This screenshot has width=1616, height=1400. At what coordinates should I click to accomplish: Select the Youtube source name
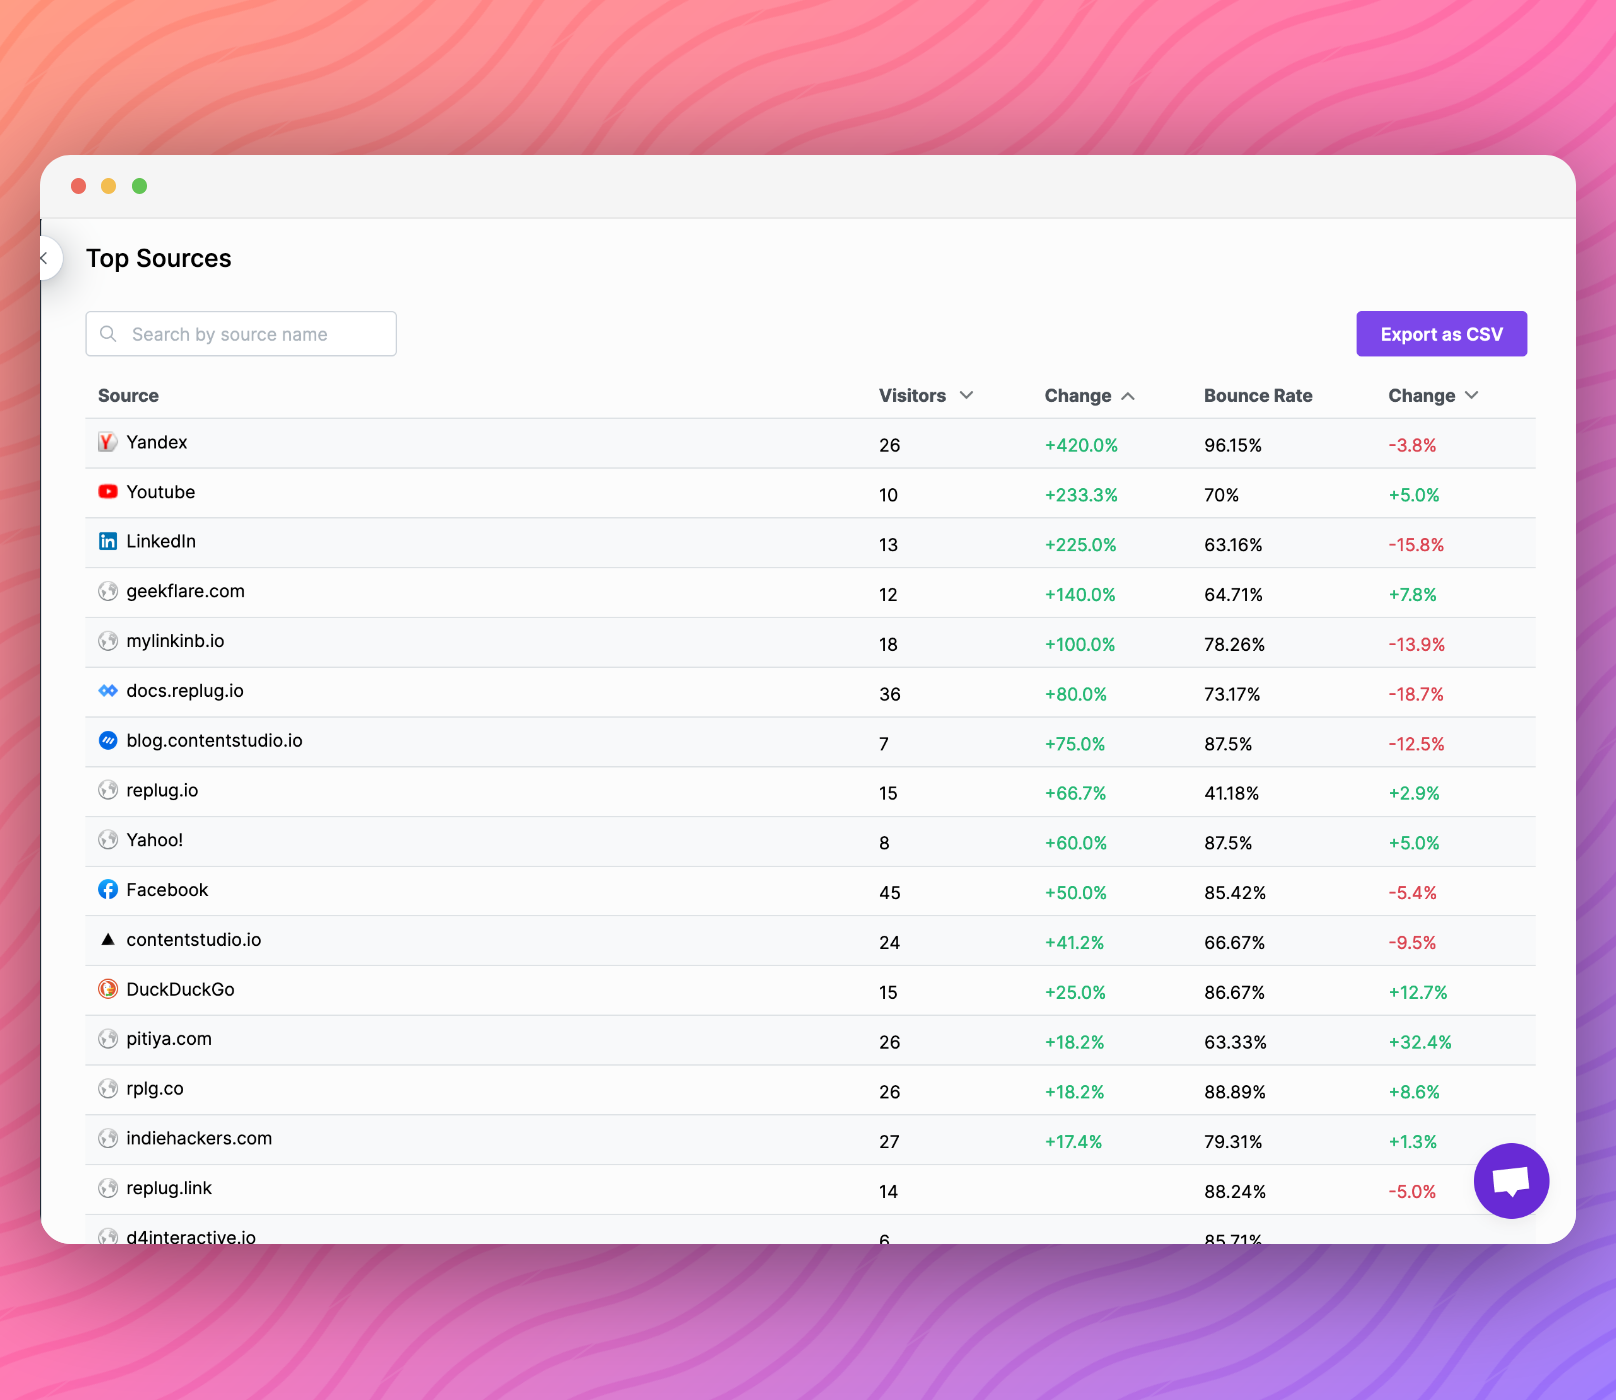tap(161, 492)
